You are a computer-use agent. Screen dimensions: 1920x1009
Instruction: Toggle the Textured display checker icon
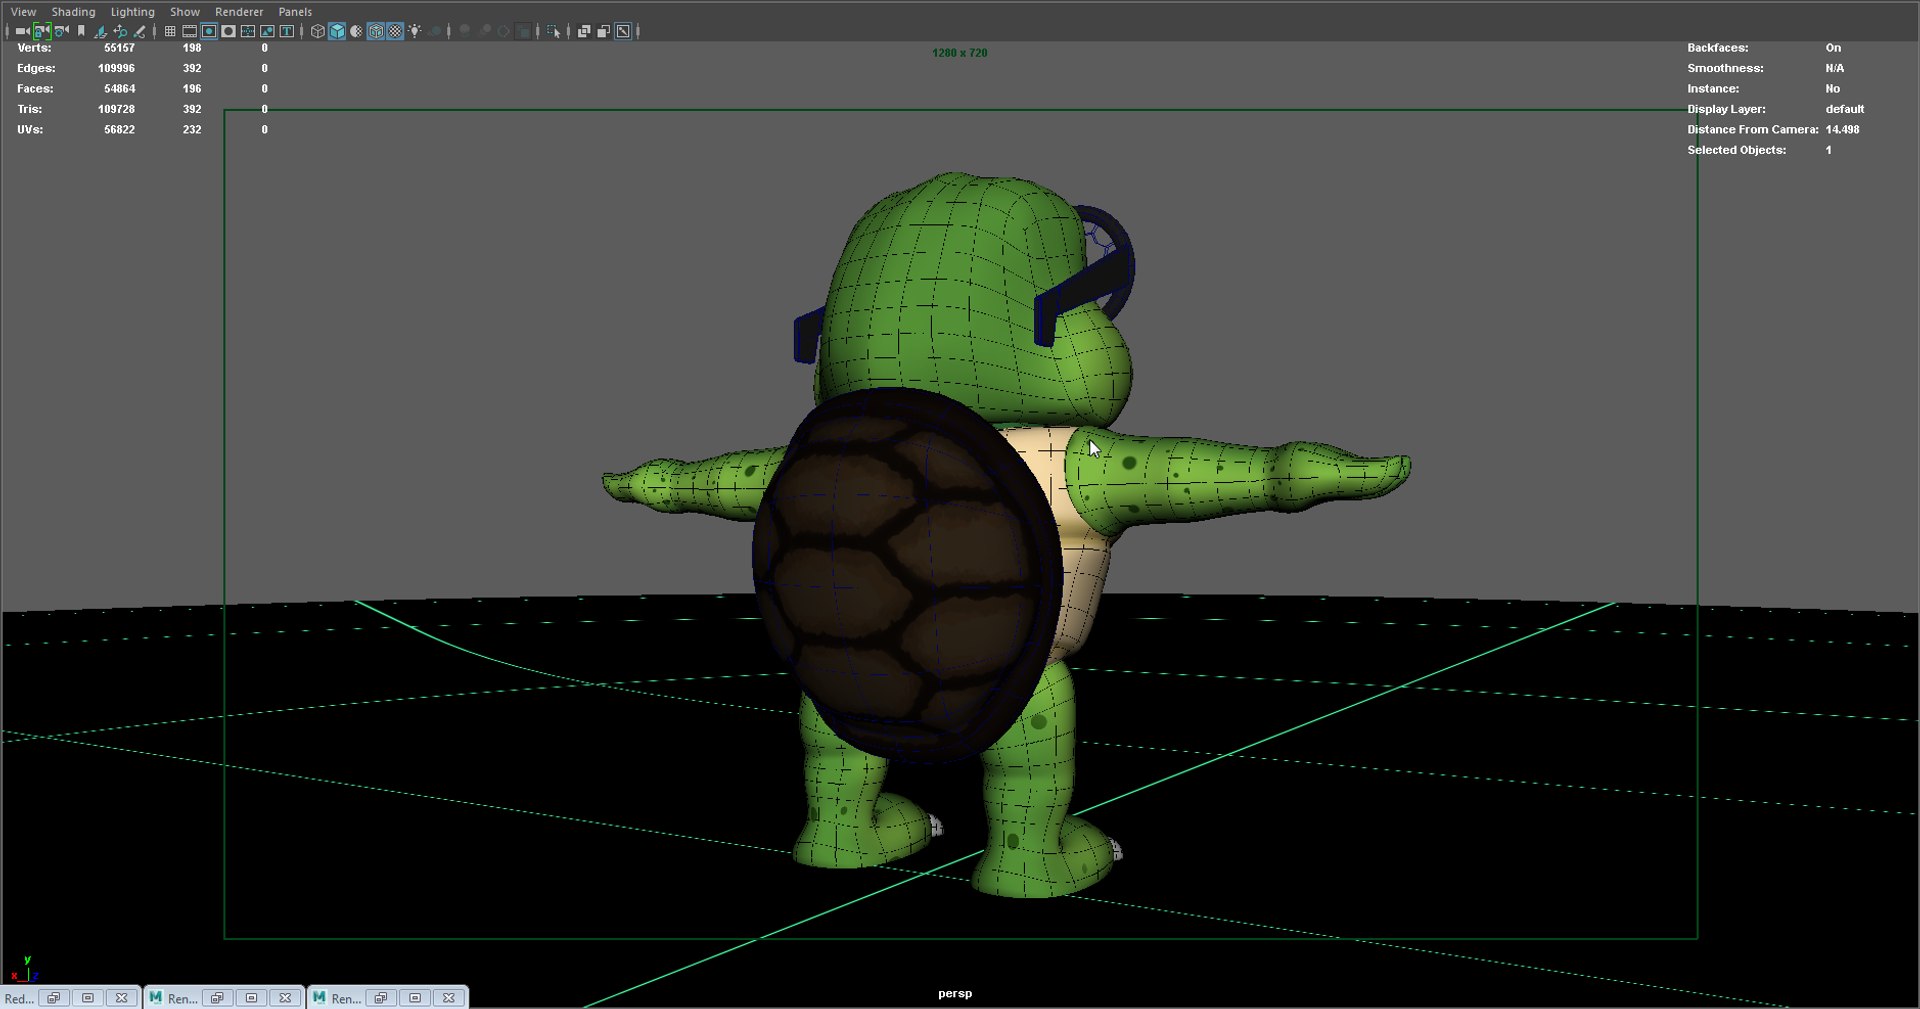[x=395, y=31]
